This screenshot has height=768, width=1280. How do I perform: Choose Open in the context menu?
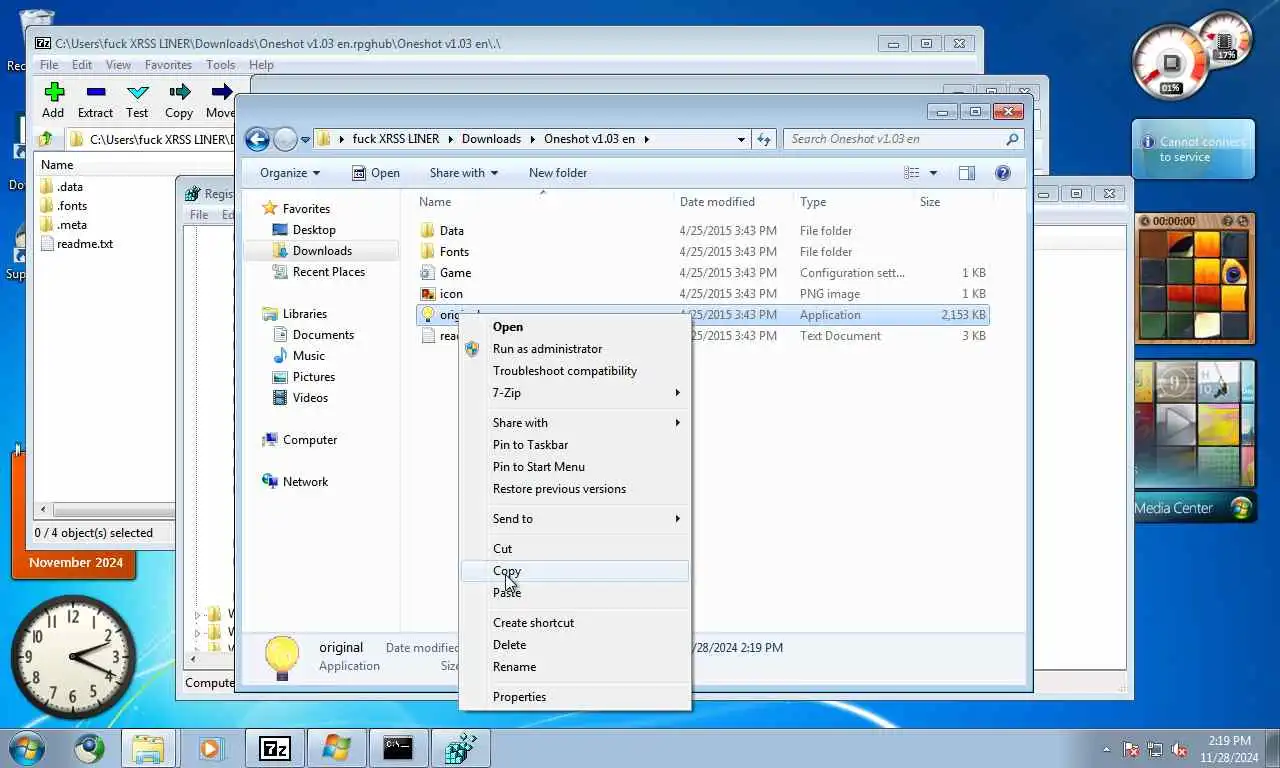[574, 327]
